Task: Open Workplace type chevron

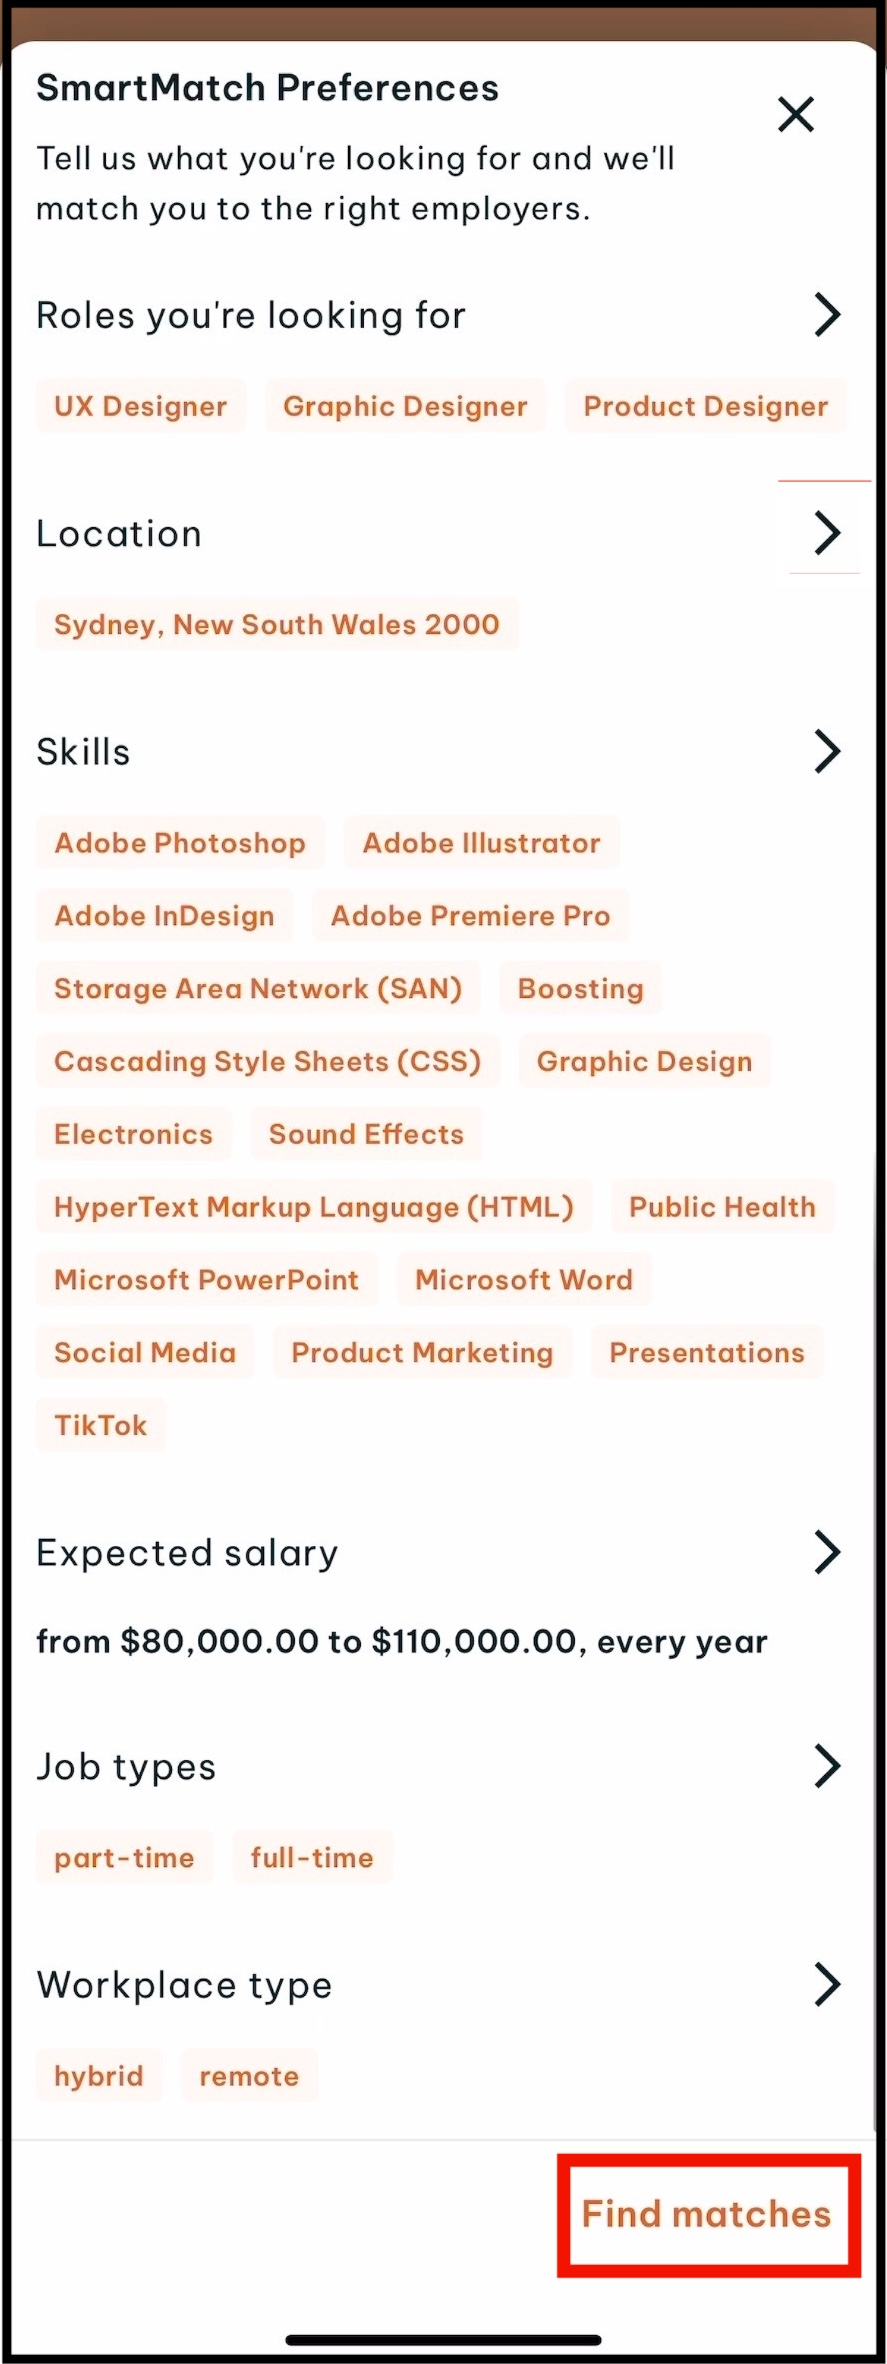Action: [x=826, y=1984]
